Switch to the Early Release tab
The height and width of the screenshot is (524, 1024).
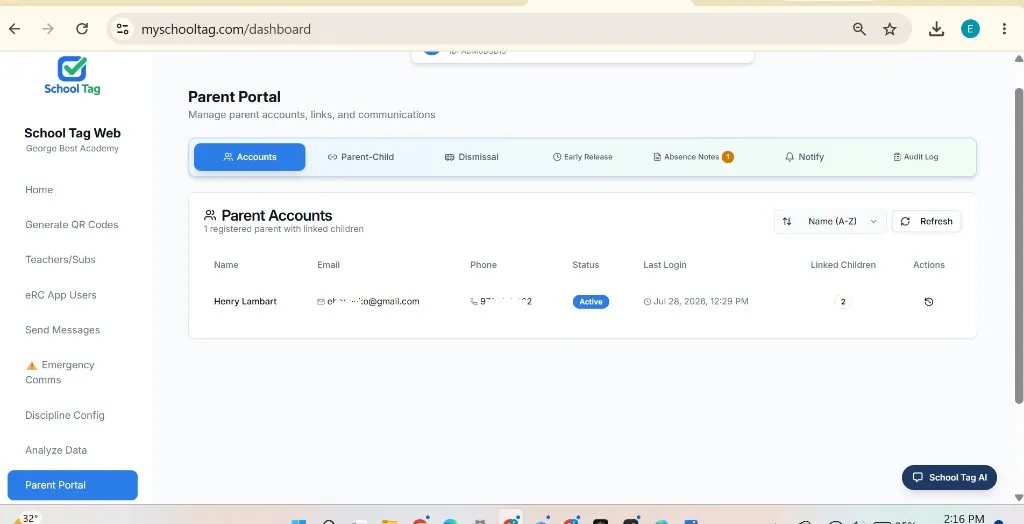[583, 157]
